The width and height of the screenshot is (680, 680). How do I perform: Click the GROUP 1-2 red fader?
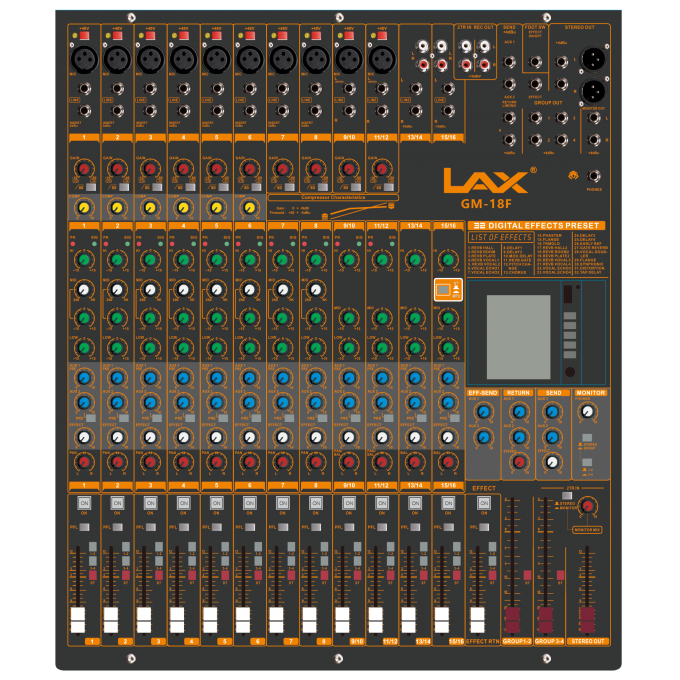click(x=512, y=620)
